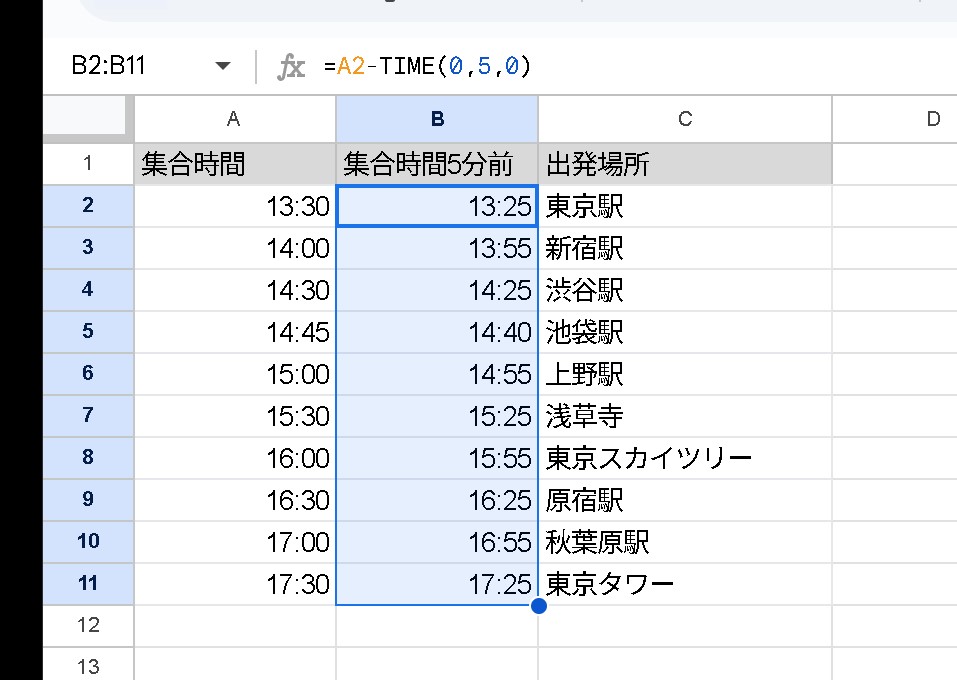The image size is (957, 680).
Task: Click header cell 集合時間
Action: click(234, 164)
